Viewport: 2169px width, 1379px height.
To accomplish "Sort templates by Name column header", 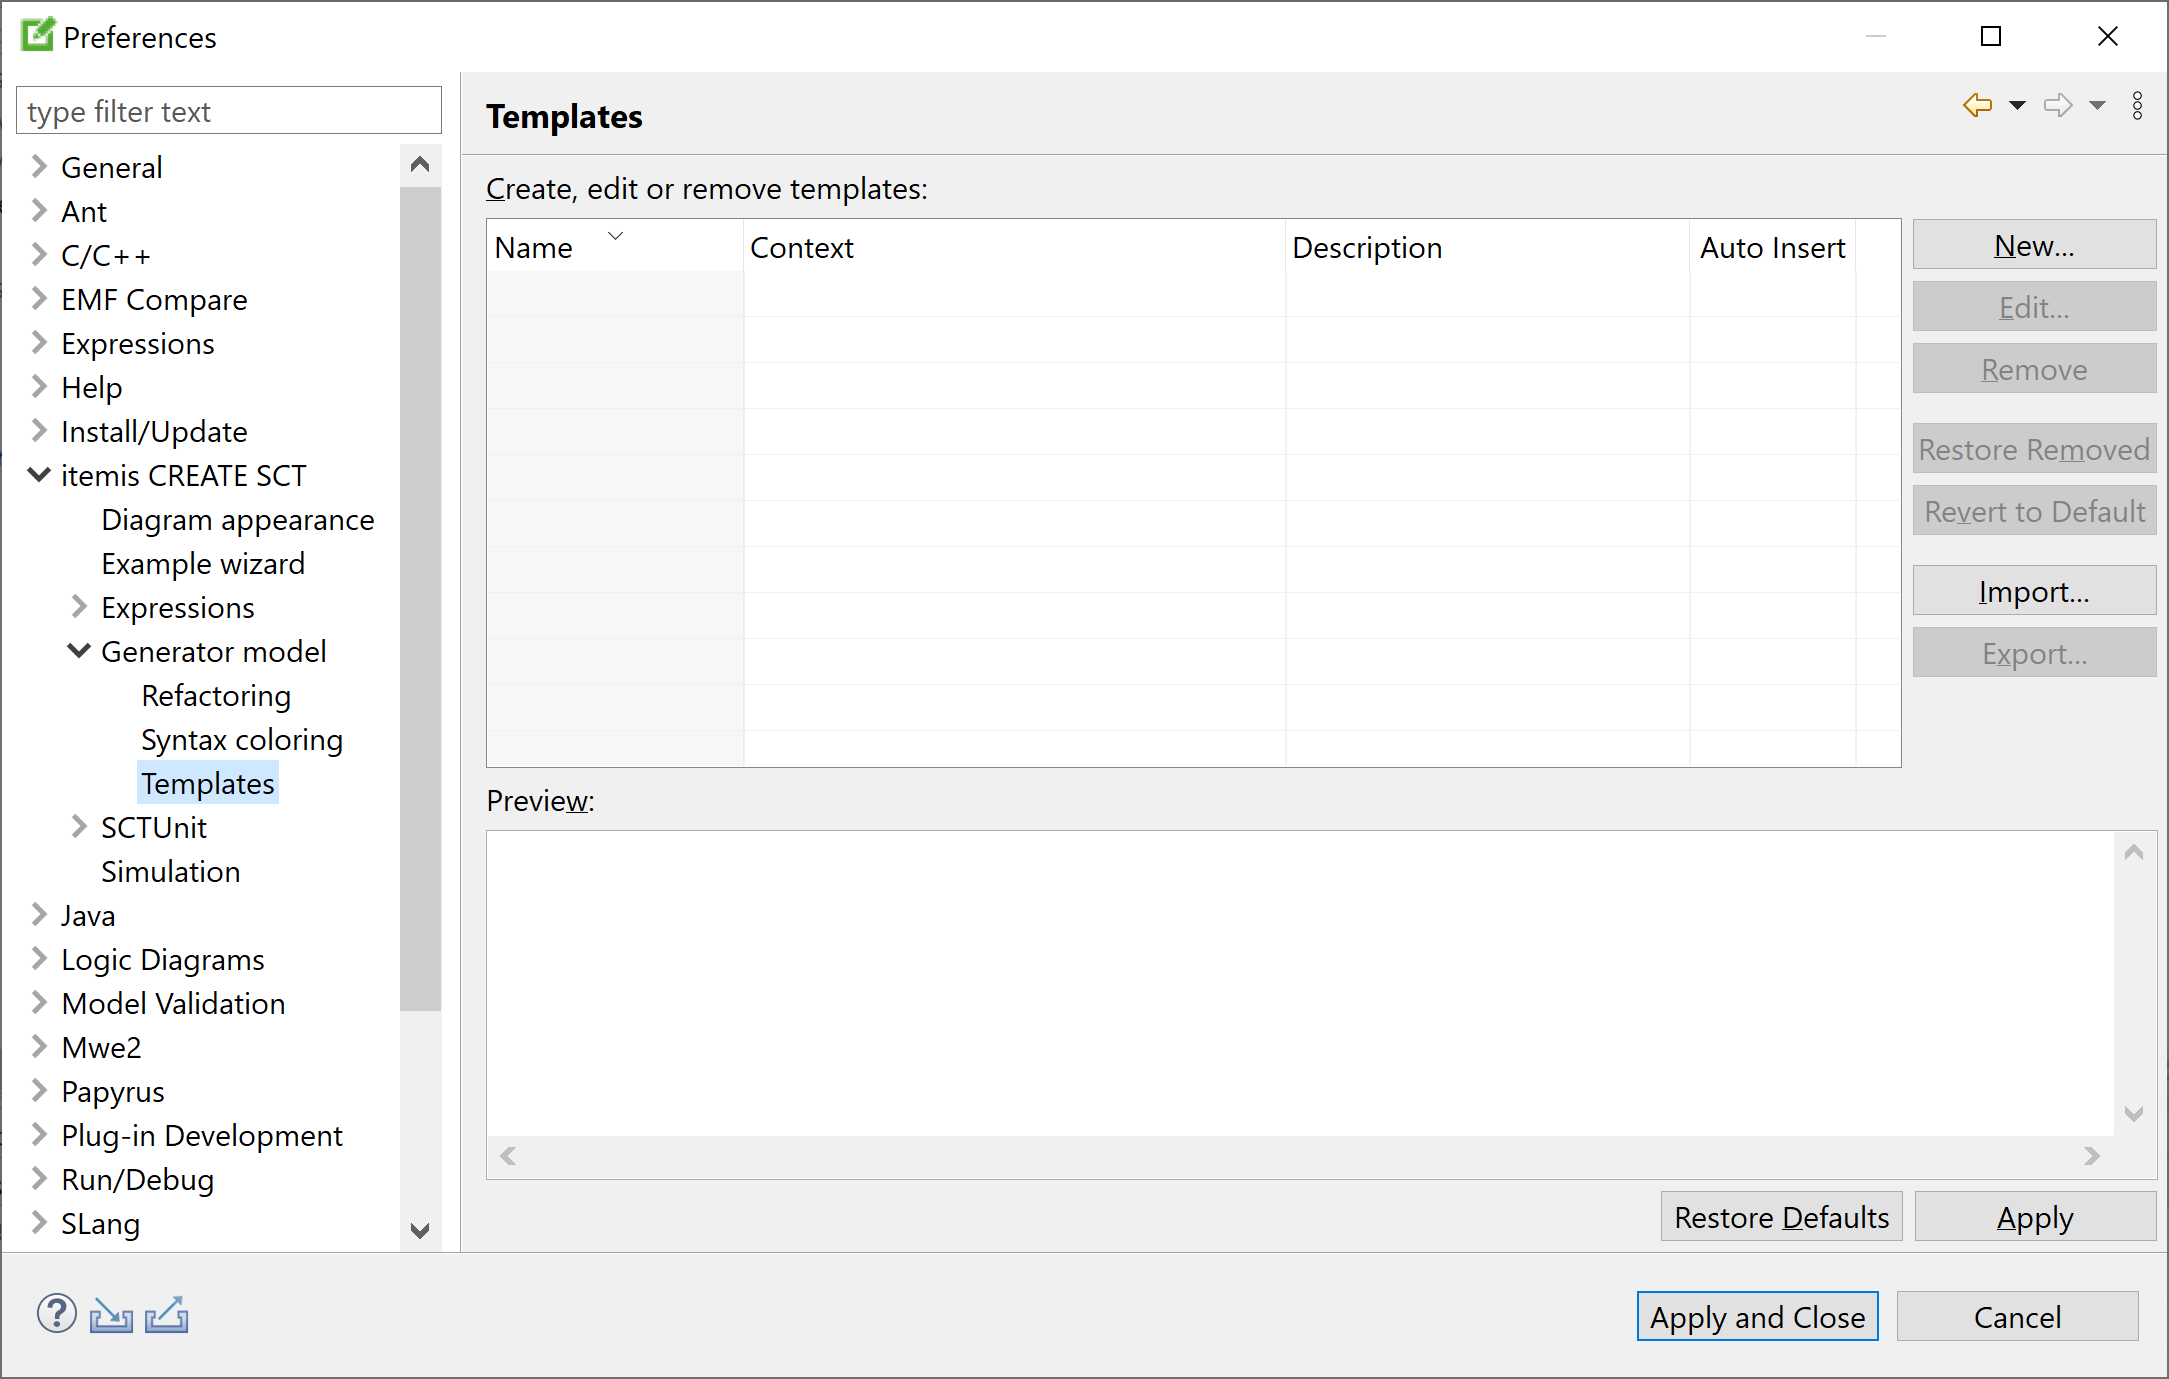I will coord(615,246).
